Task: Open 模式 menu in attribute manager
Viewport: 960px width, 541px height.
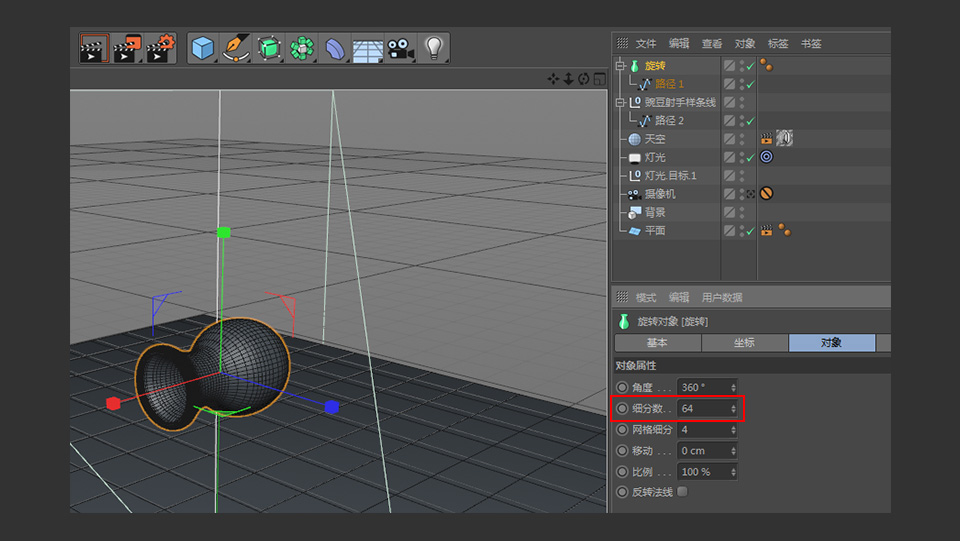Action: point(645,297)
